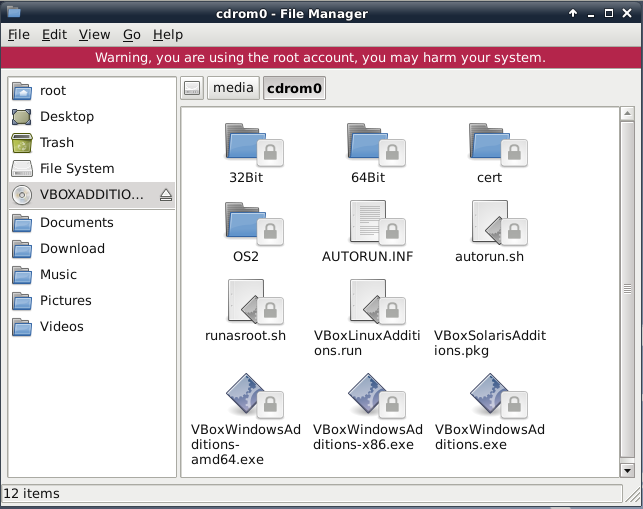
Task: Go to the media path button
Action: 233,88
